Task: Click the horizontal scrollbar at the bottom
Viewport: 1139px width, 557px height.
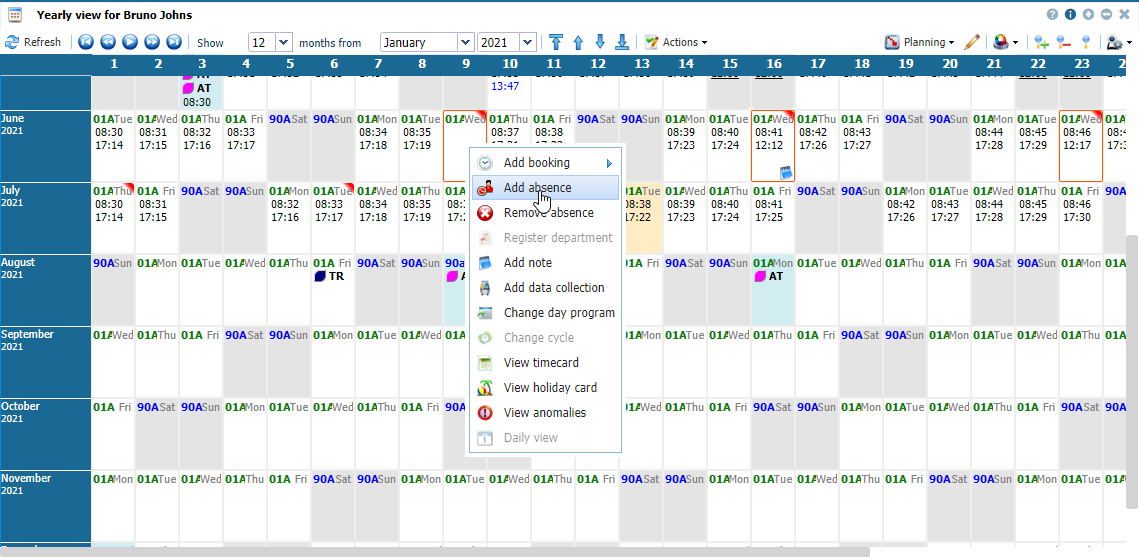Action: tap(434, 551)
